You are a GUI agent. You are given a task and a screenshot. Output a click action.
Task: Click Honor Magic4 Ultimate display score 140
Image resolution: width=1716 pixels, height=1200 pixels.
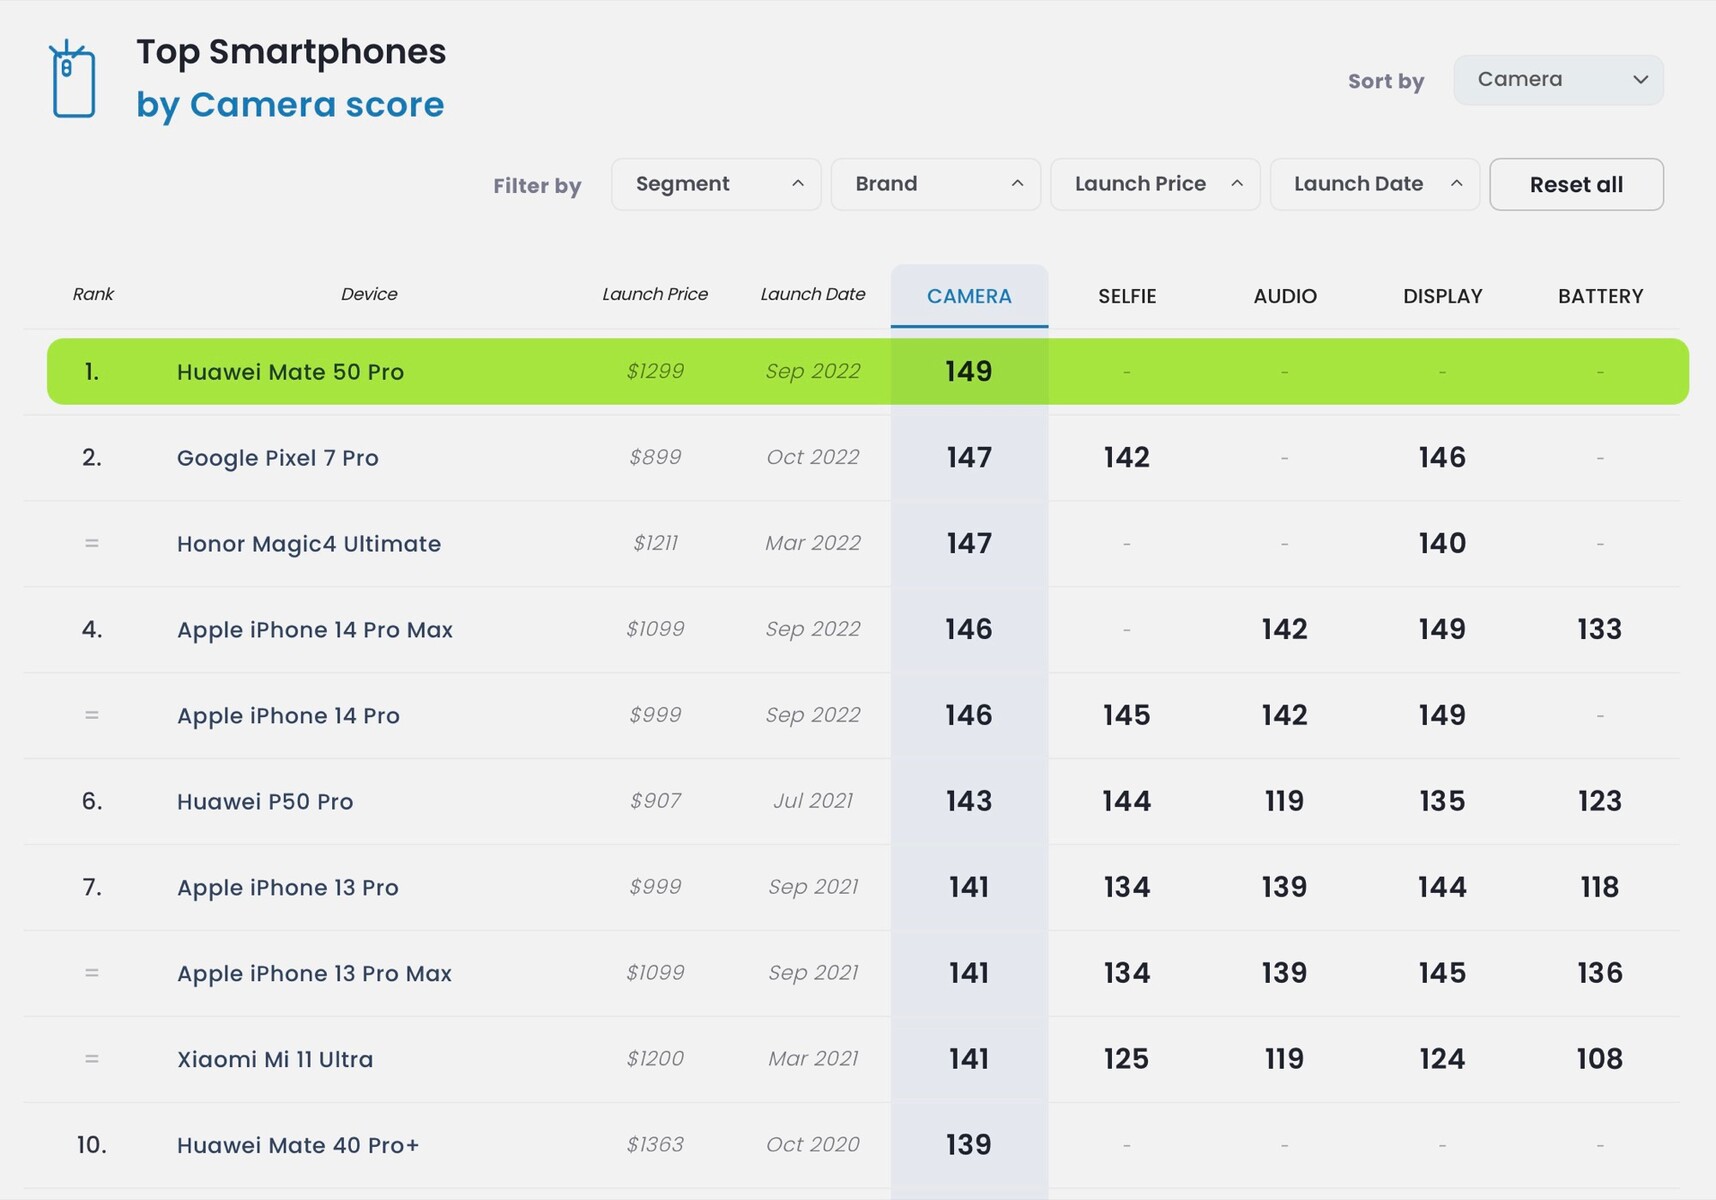click(x=1442, y=543)
